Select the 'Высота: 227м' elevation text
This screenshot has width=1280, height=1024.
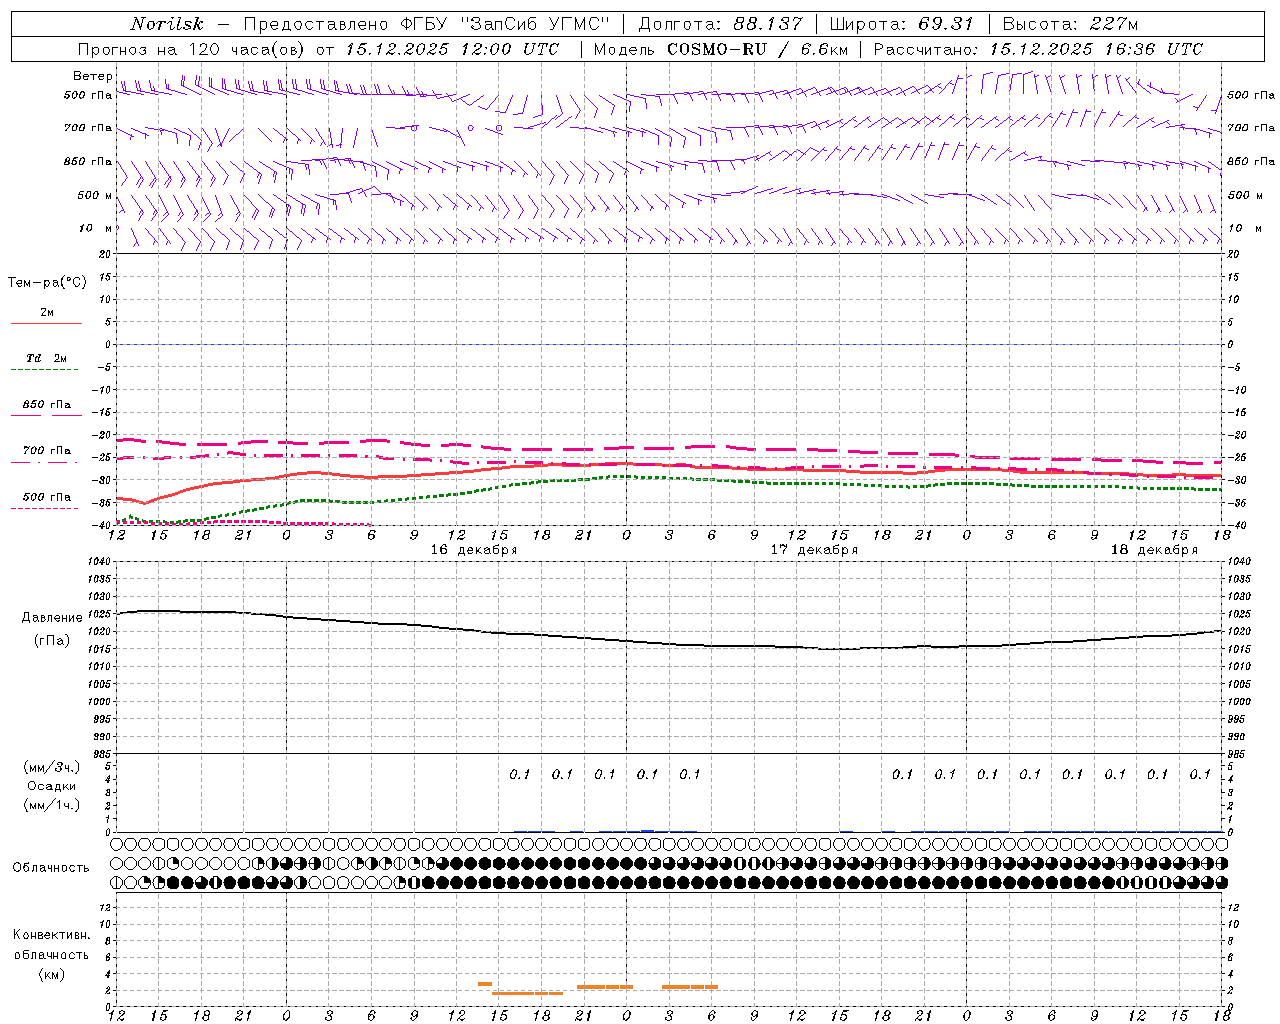[x=1070, y=24]
